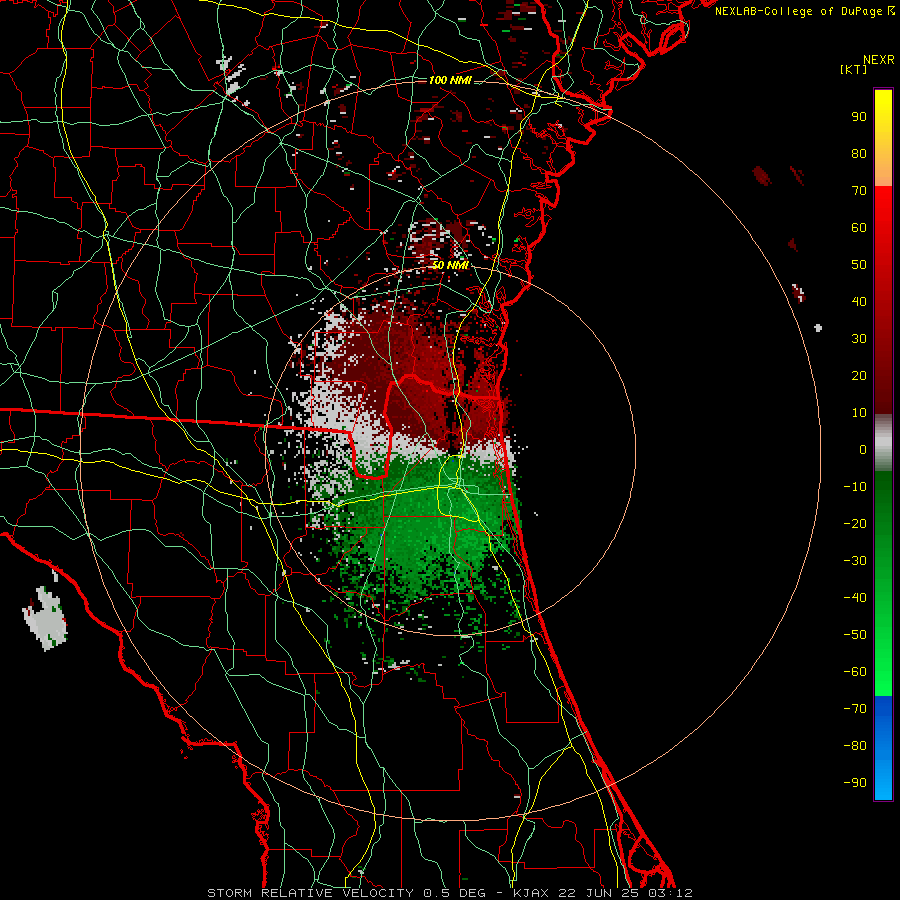
Task: Click the 70 value on velocity scale
Action: 859,191
